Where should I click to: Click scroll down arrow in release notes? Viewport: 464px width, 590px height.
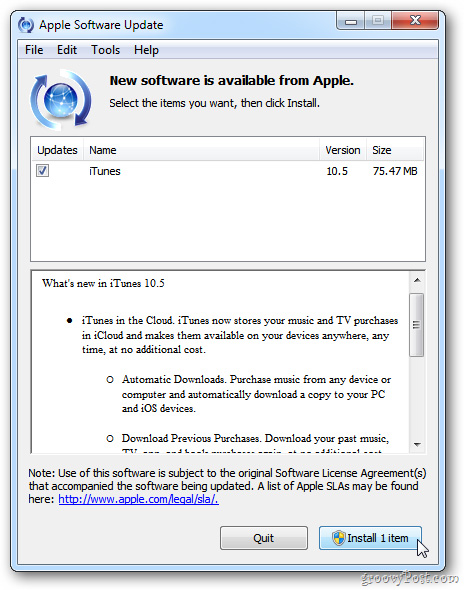(417, 445)
